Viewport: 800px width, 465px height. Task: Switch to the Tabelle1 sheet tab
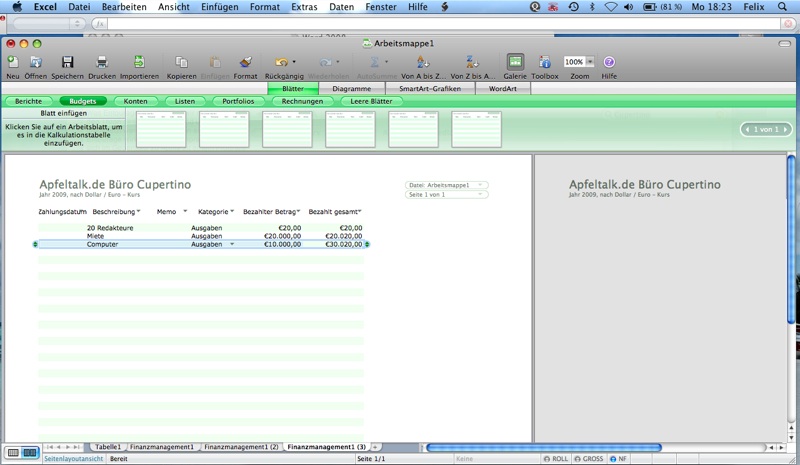[108, 447]
